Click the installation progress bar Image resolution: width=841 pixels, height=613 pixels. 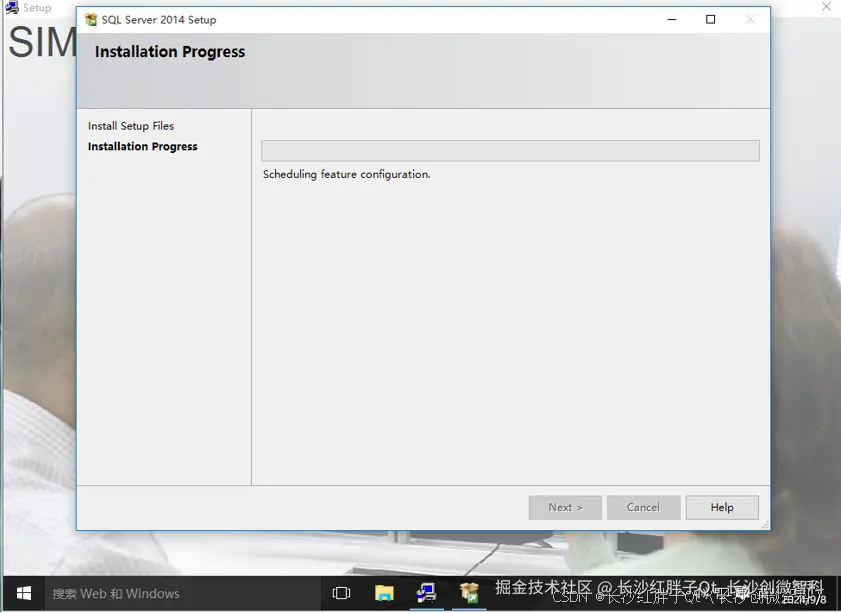pos(510,151)
